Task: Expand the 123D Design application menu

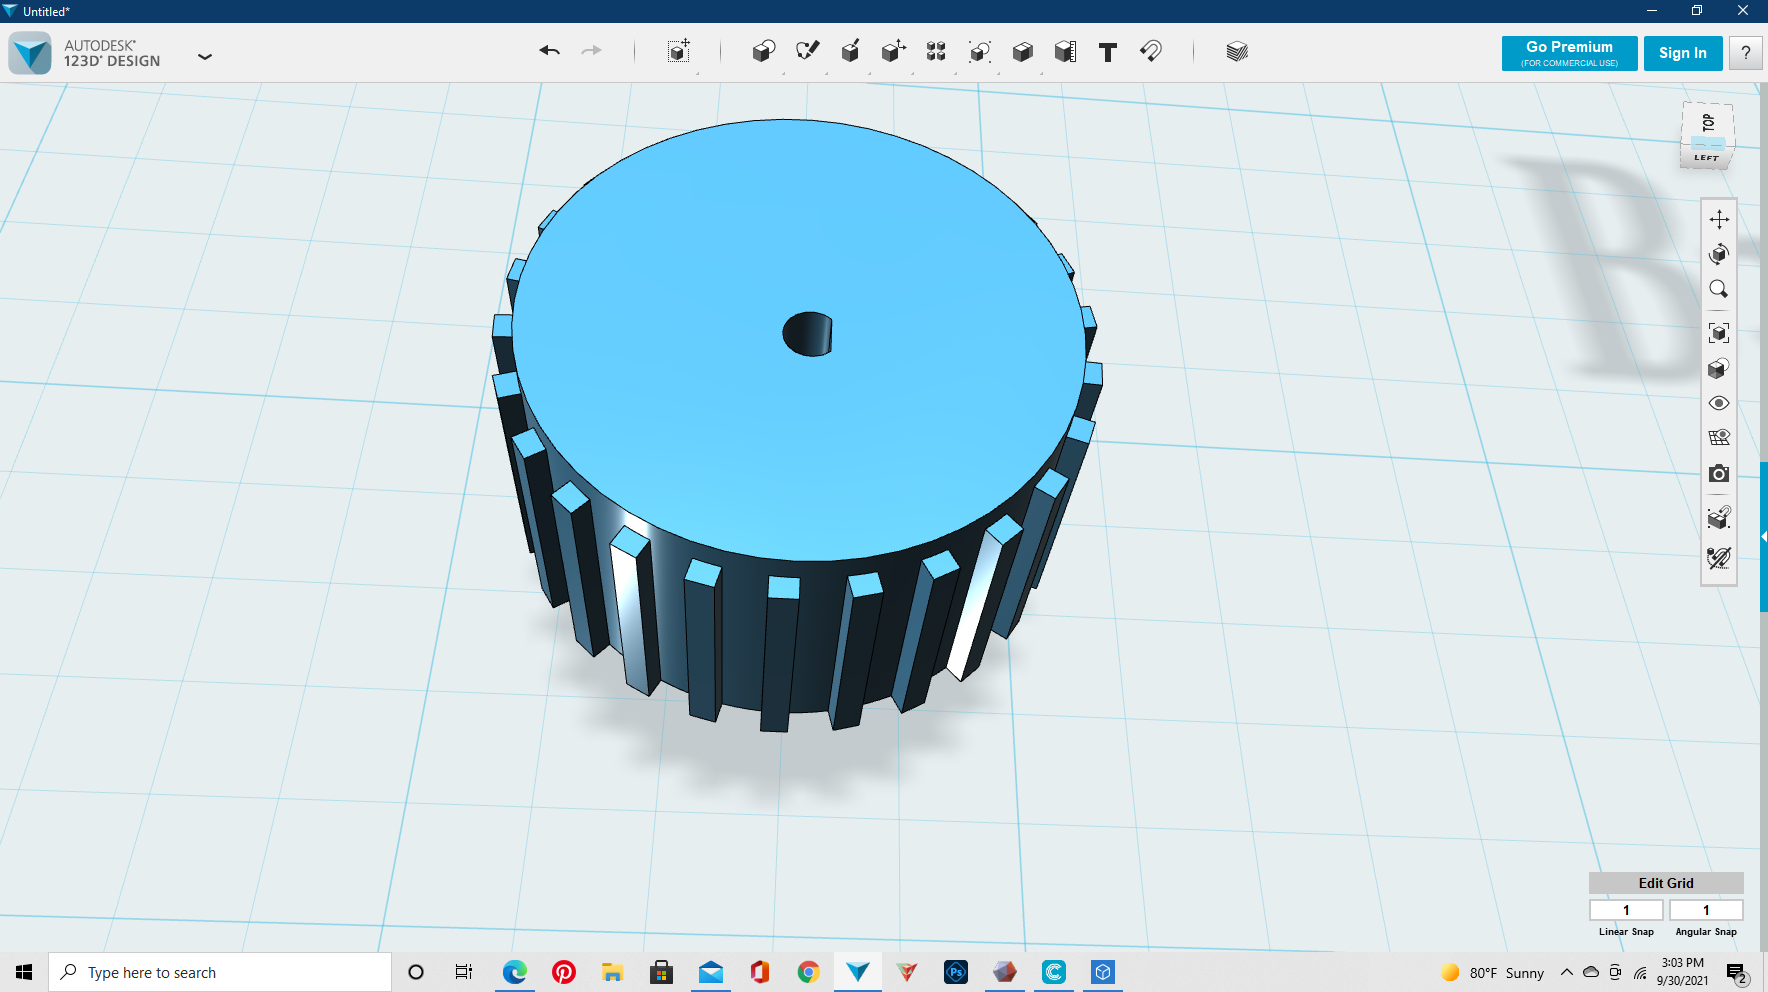Action: click(x=205, y=57)
